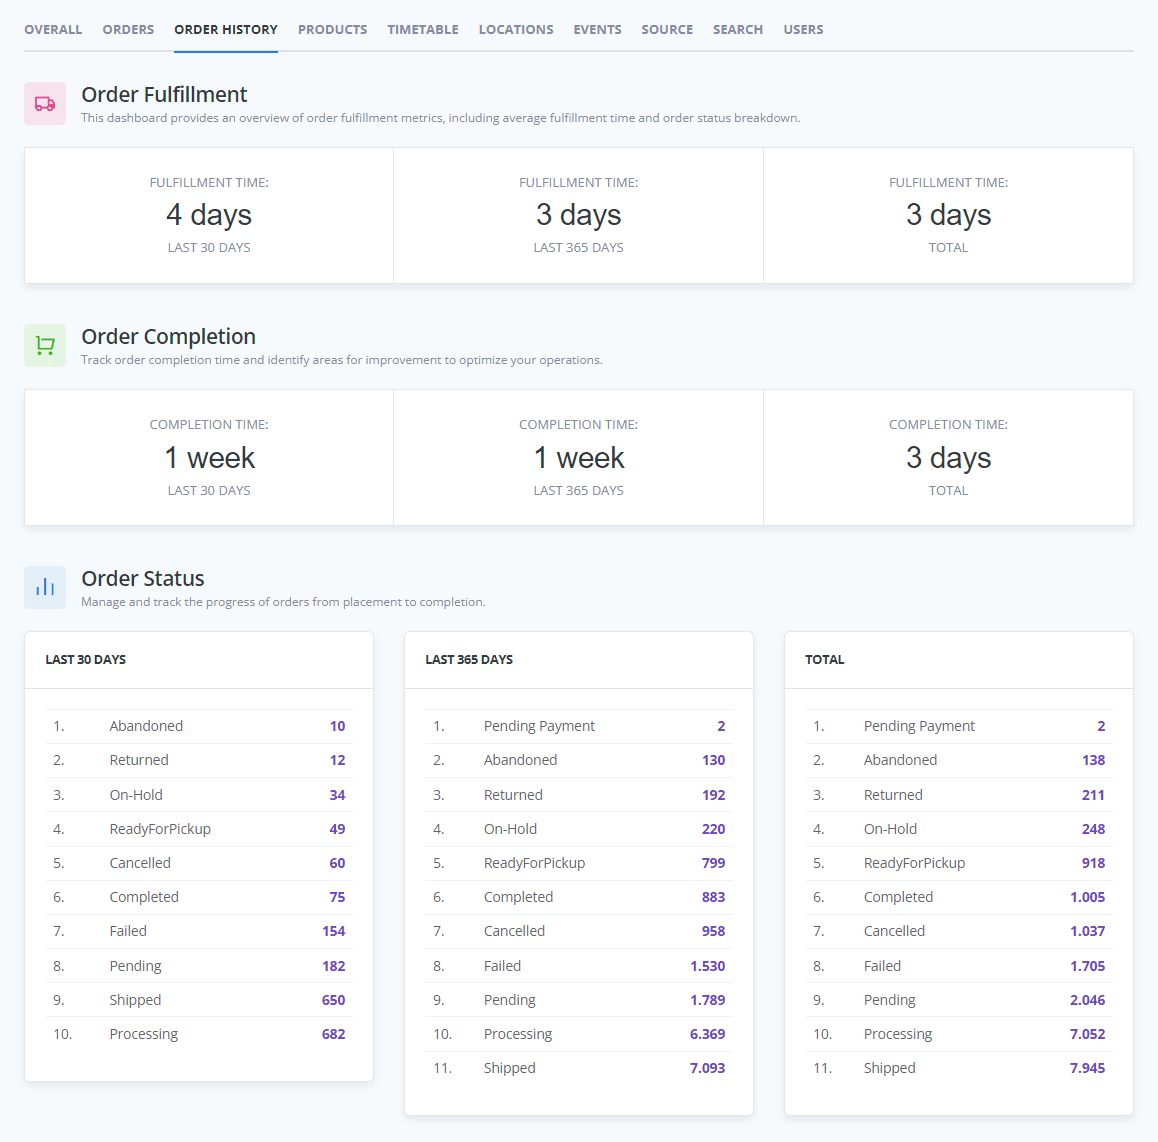Click the Order Fulfillment heading
This screenshot has width=1158, height=1142.
(164, 95)
